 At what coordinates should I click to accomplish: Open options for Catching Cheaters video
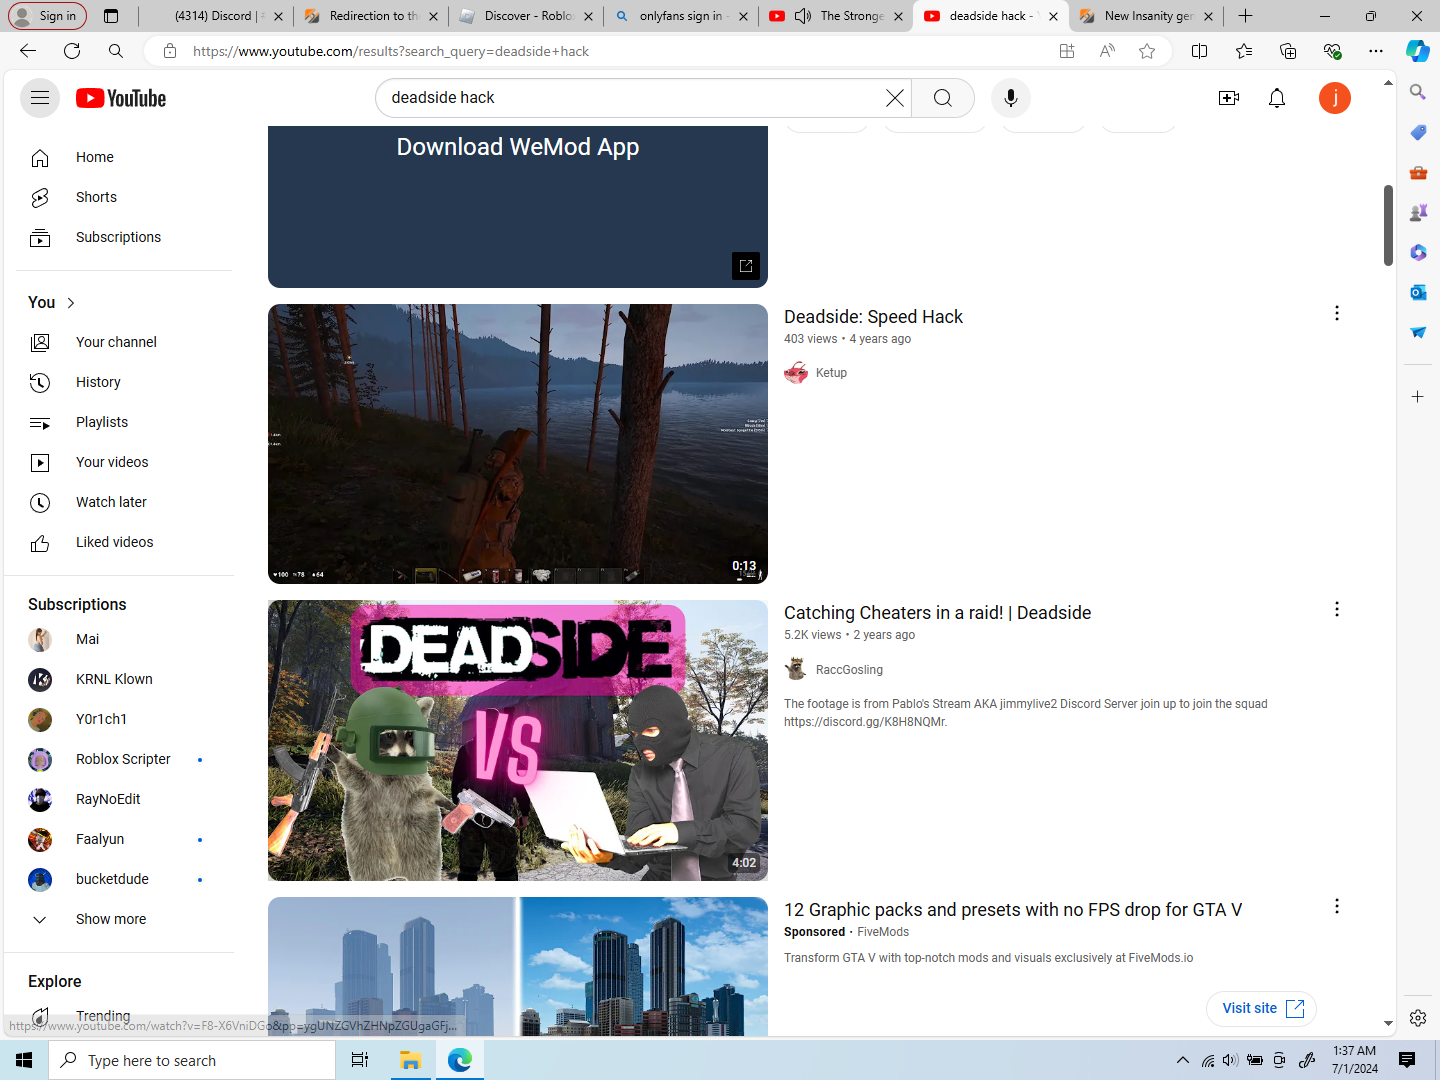click(x=1337, y=609)
